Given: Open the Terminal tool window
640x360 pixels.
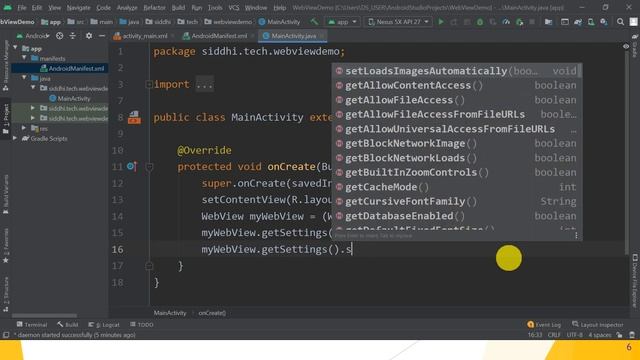Looking at the screenshot, I should 32,324.
